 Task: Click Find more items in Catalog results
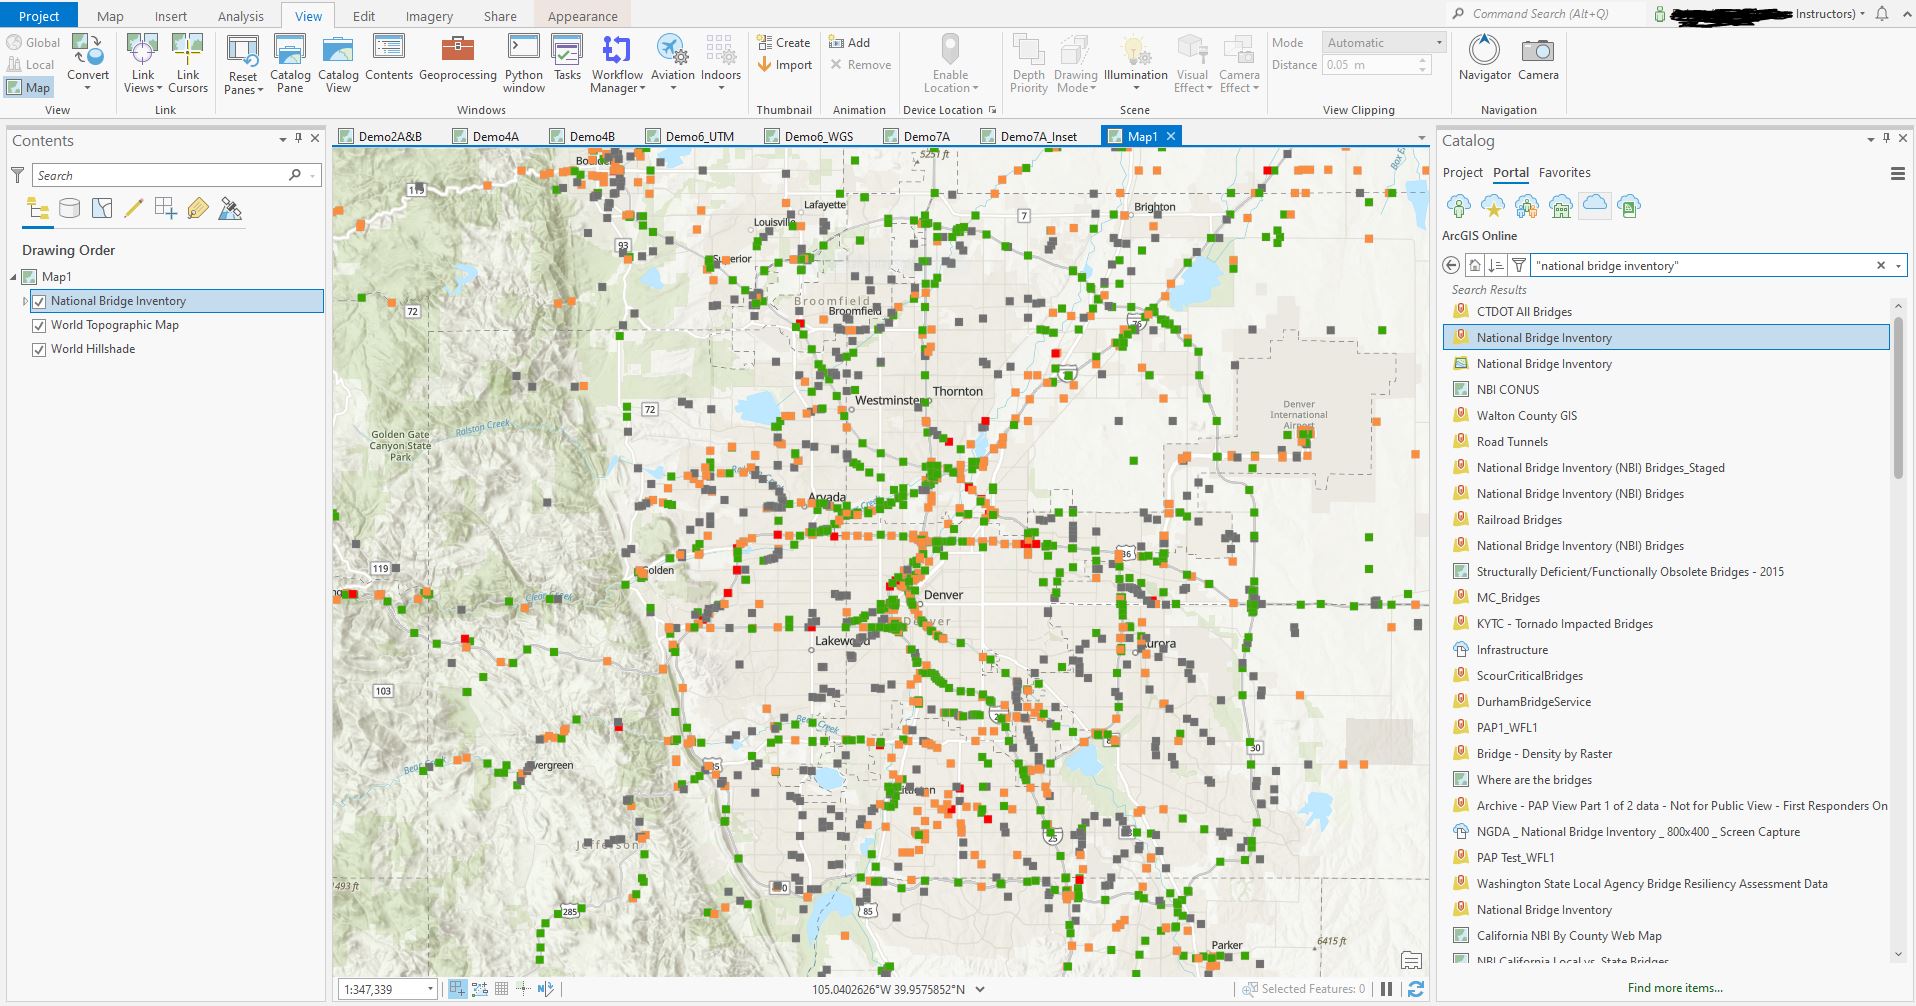click(x=1674, y=987)
